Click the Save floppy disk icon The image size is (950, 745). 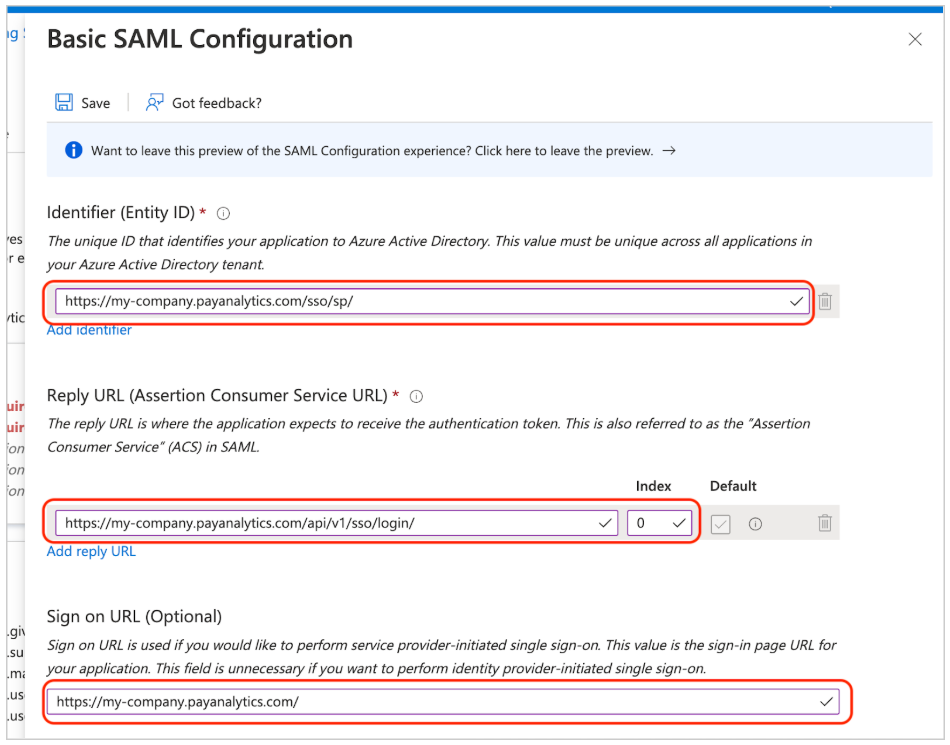64,103
